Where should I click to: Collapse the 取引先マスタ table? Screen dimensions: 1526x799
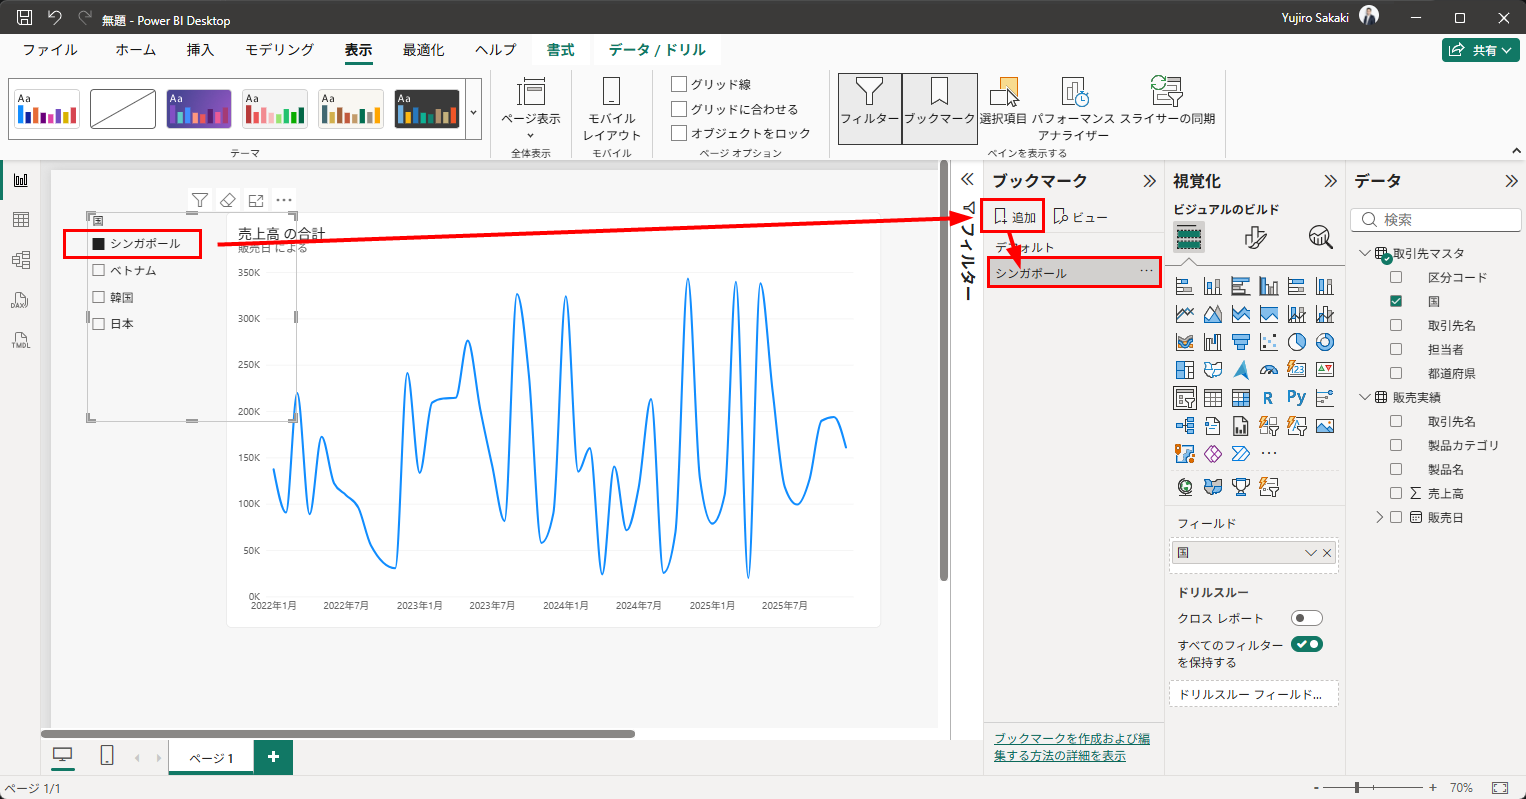pyautogui.click(x=1365, y=253)
